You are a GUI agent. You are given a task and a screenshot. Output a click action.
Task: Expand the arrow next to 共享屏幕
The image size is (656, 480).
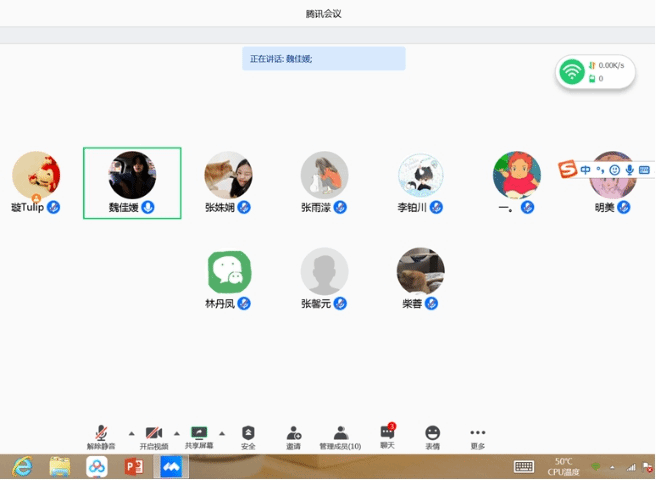222,433
